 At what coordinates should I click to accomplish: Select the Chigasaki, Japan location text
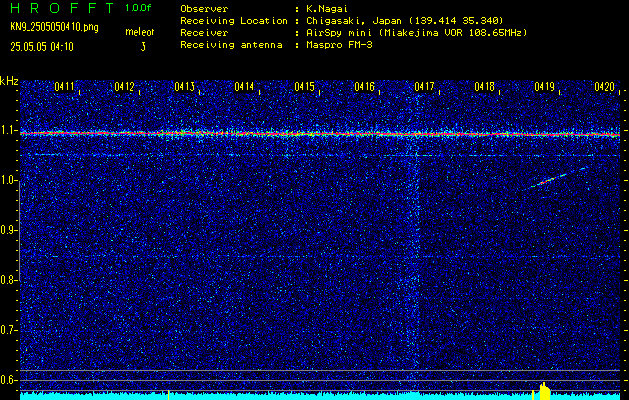405,20
